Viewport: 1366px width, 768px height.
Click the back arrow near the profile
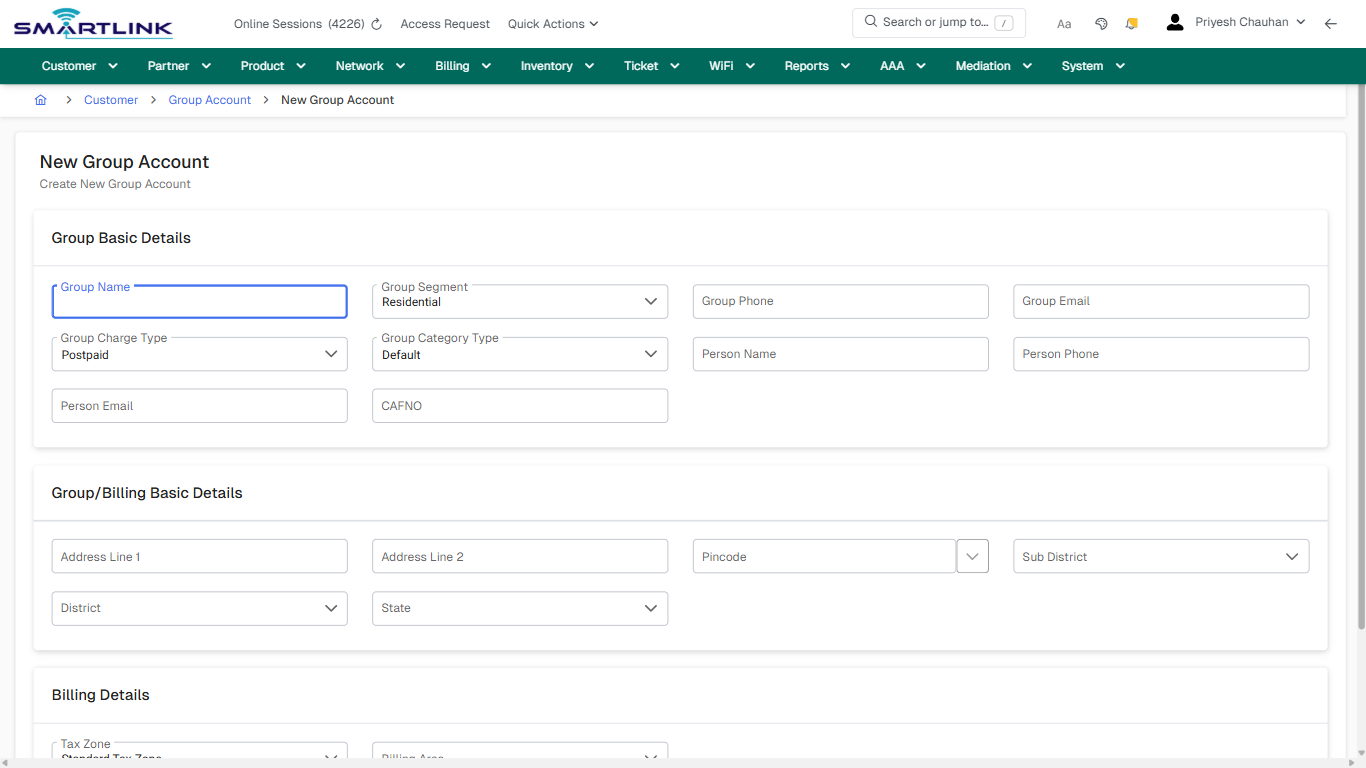(x=1331, y=23)
